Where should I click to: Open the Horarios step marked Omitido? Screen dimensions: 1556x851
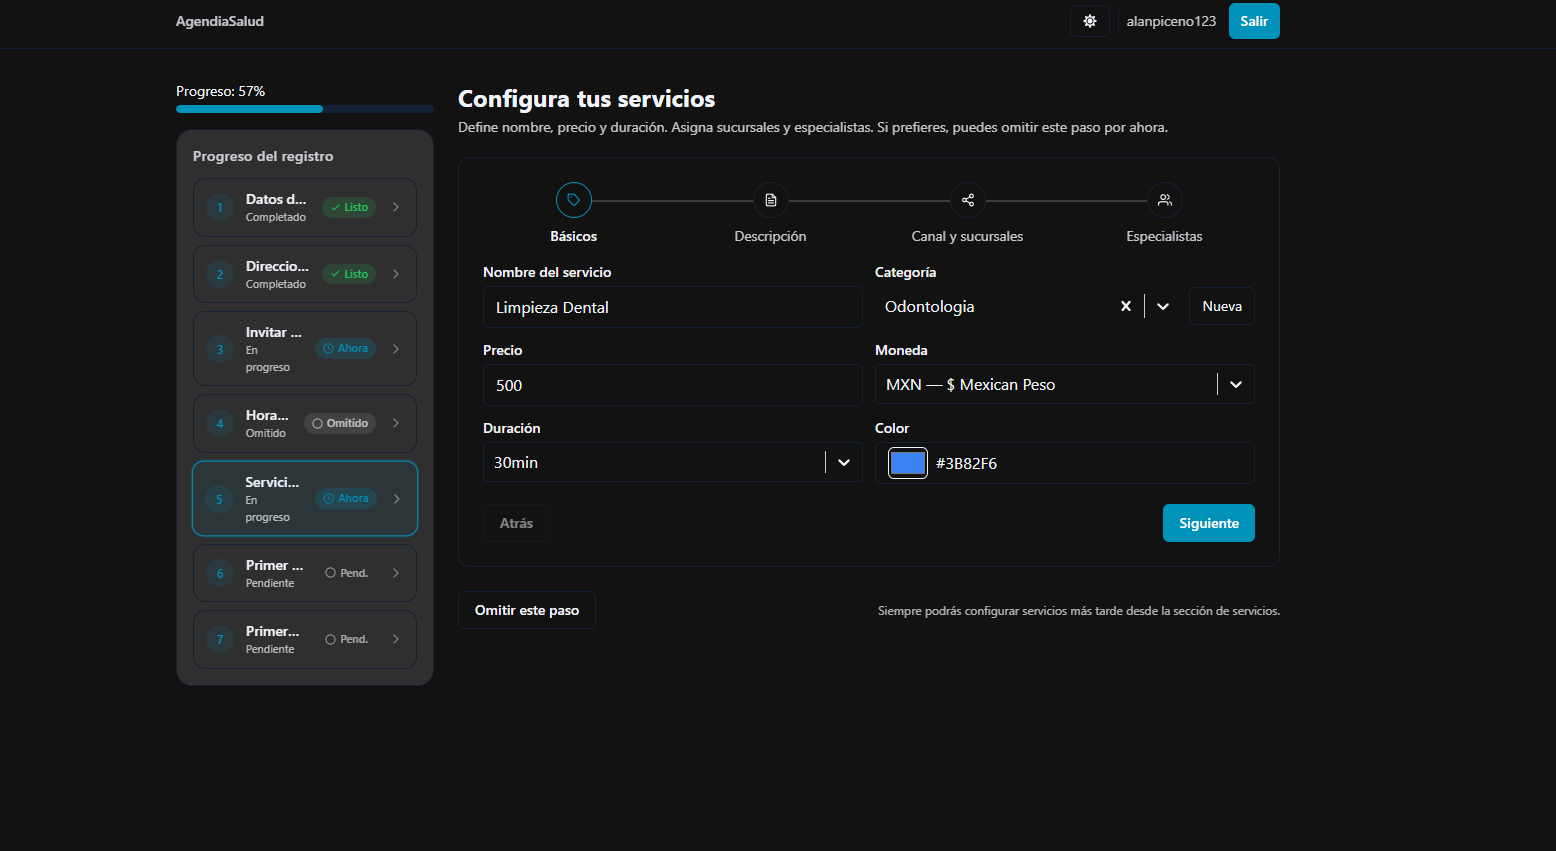[x=304, y=423]
